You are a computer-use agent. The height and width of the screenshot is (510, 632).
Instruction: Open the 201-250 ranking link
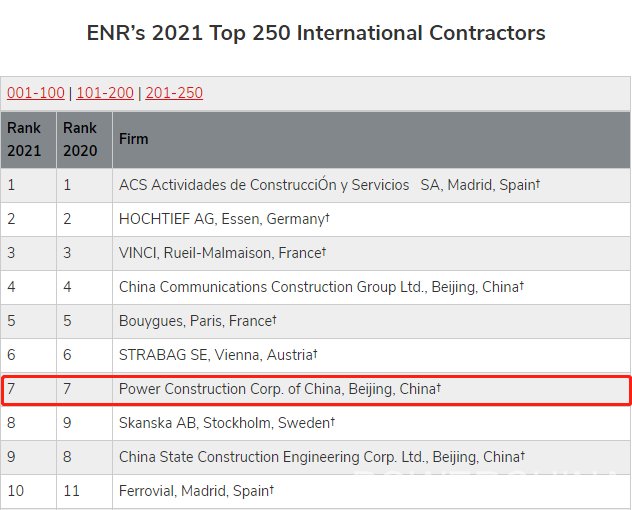[x=174, y=93]
